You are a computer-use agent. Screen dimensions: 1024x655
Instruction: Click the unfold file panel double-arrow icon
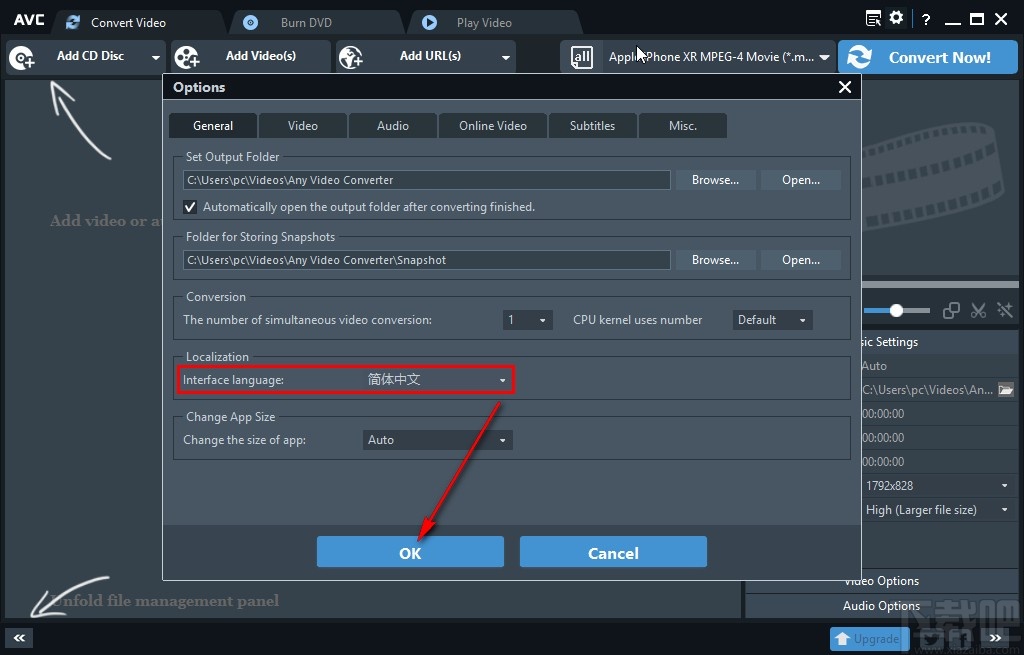[x=19, y=637]
